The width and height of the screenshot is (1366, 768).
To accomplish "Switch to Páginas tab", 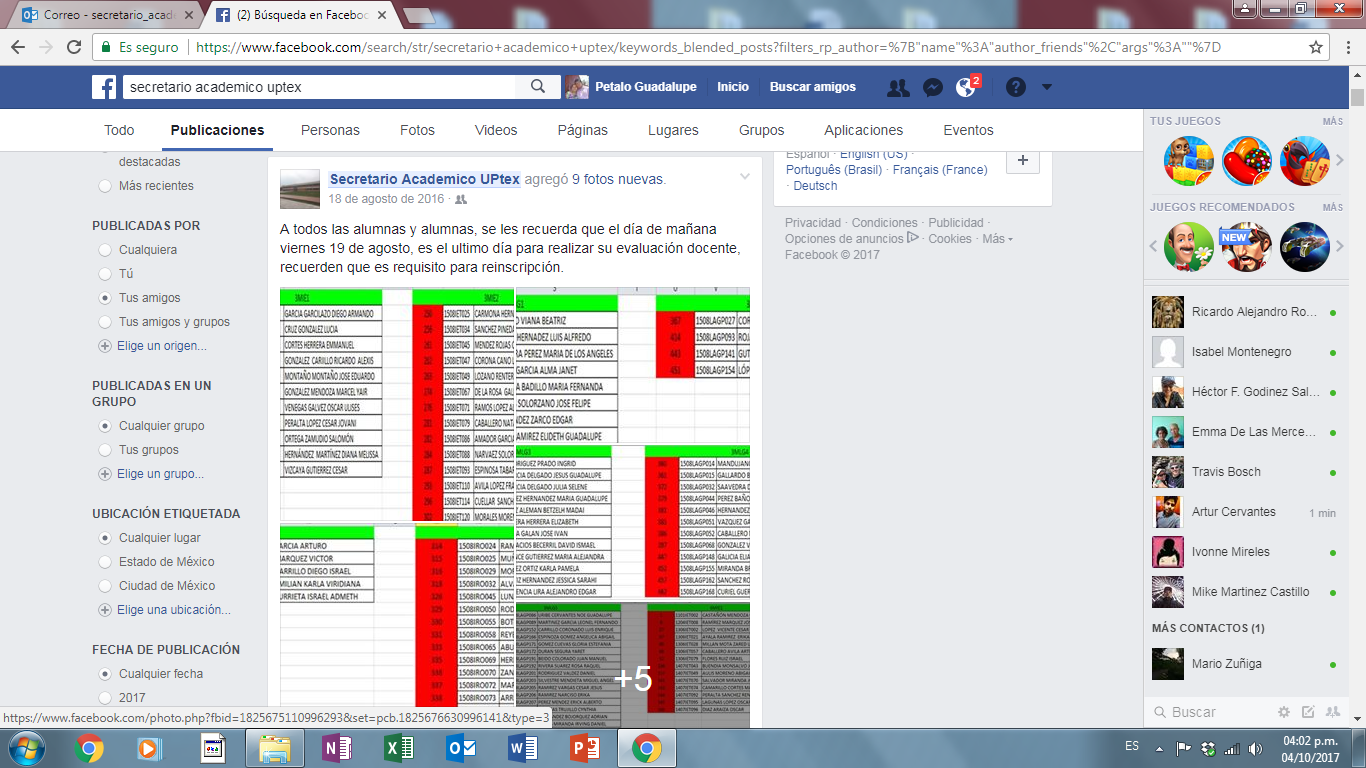I will [583, 130].
